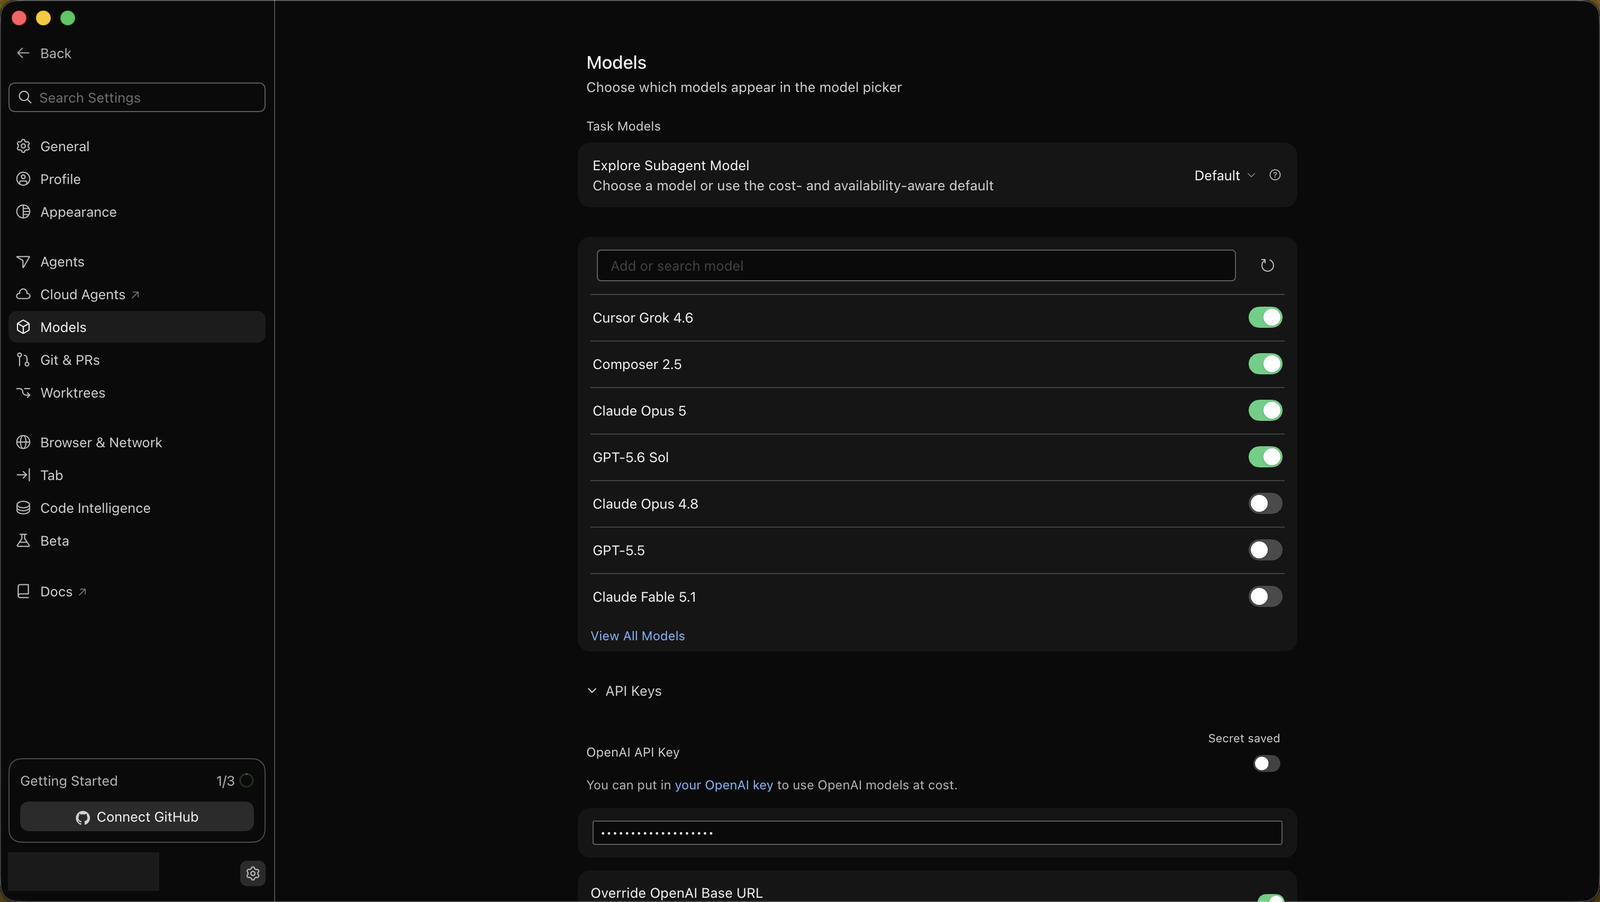Open the Explore Subagent Model Default dropdown
The width and height of the screenshot is (1600, 902).
pyautogui.click(x=1224, y=175)
